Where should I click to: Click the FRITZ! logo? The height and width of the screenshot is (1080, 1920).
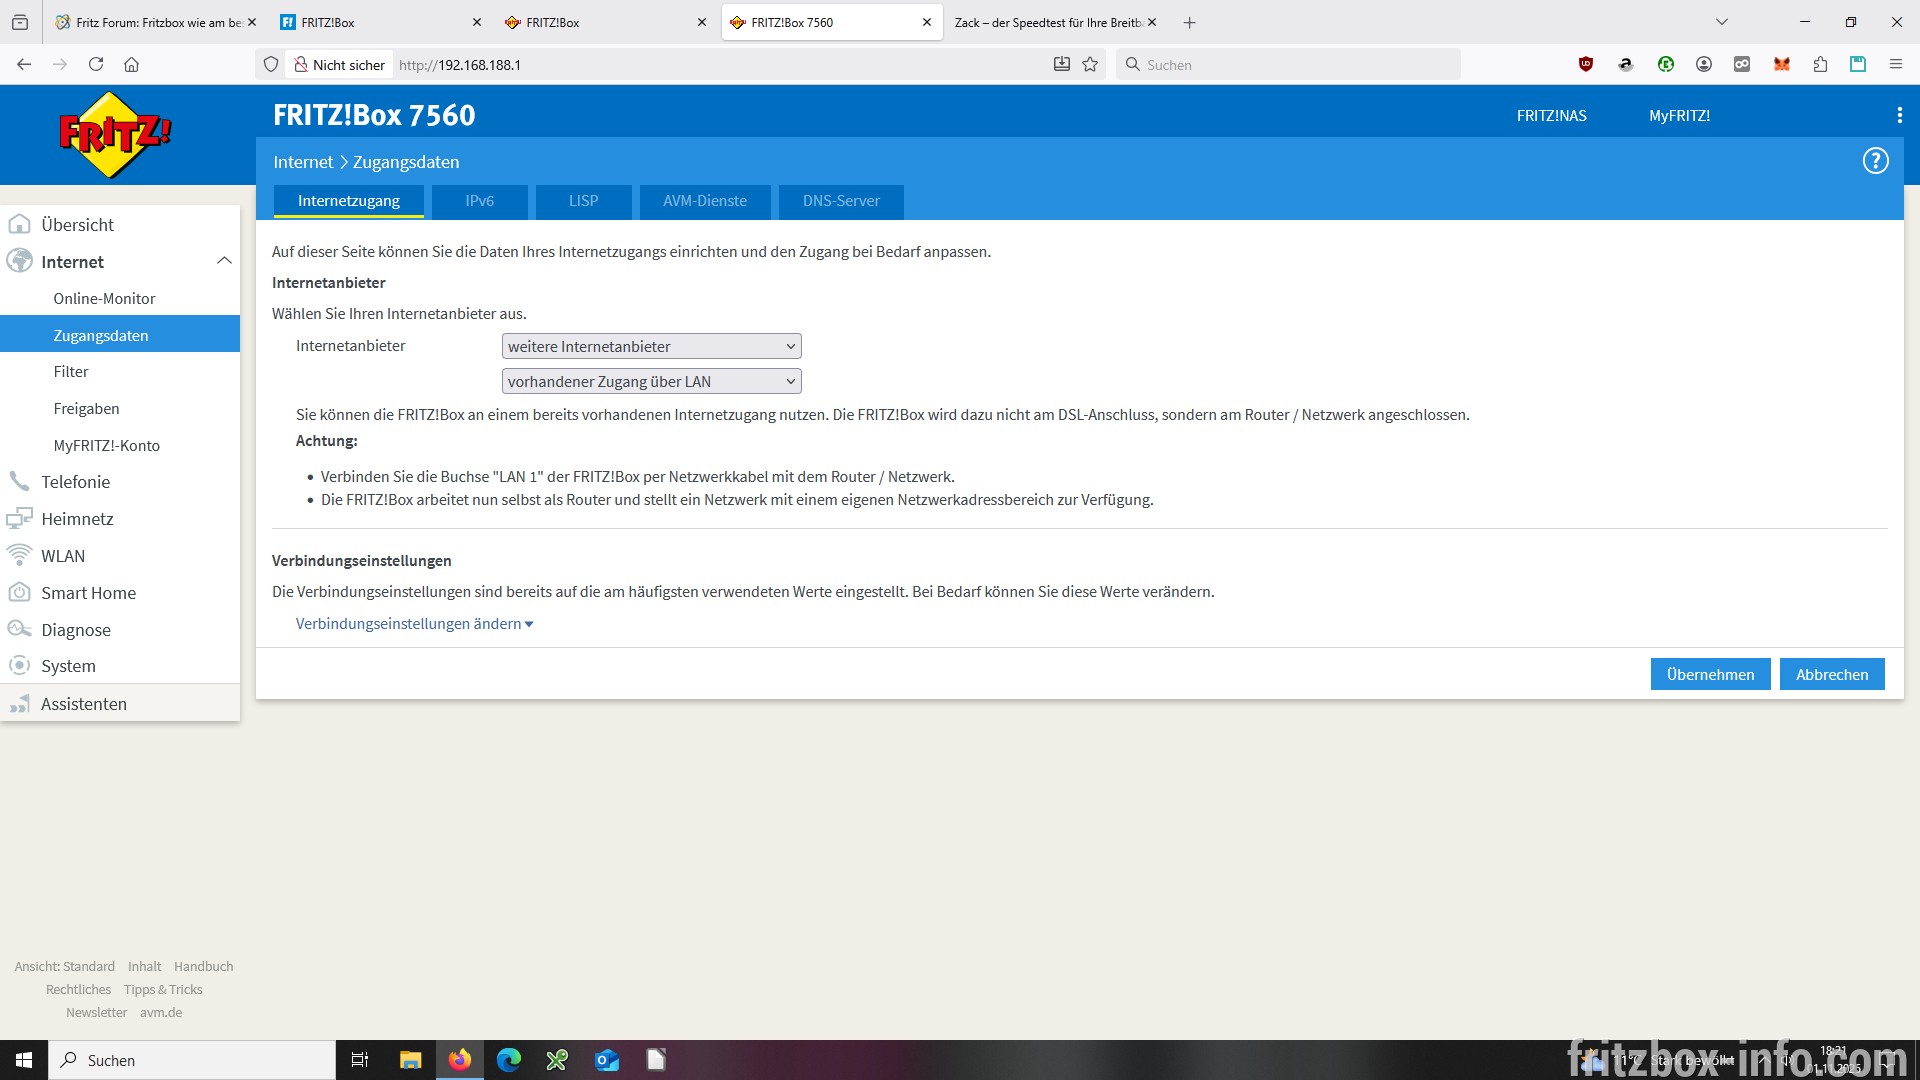click(x=115, y=135)
